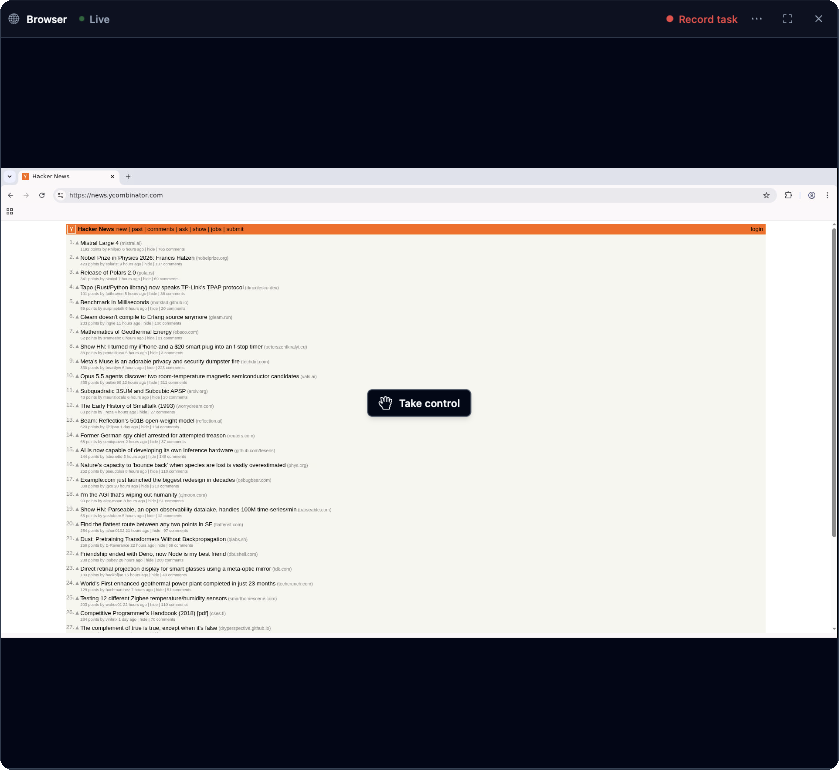Upvote Subquadratic 3SUM and Subcubic APSP
This screenshot has width=839, height=770.
point(77,391)
